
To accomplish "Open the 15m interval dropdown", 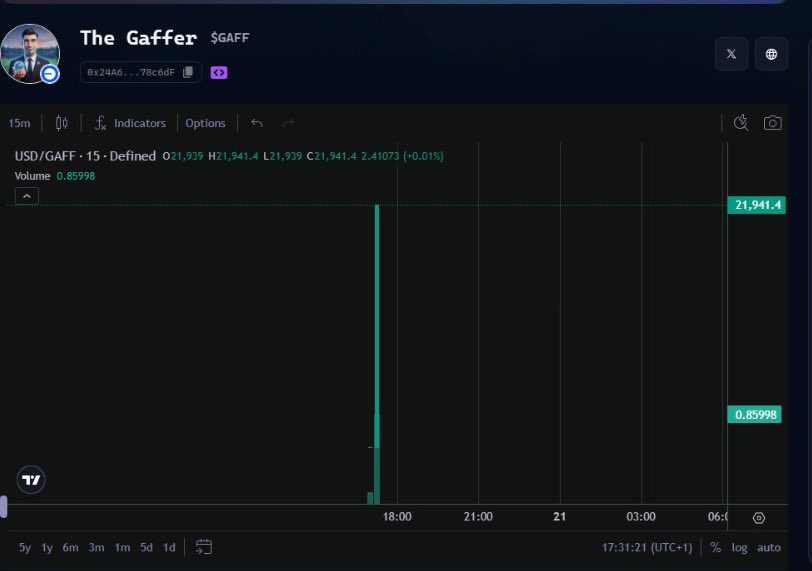I will 19,123.
